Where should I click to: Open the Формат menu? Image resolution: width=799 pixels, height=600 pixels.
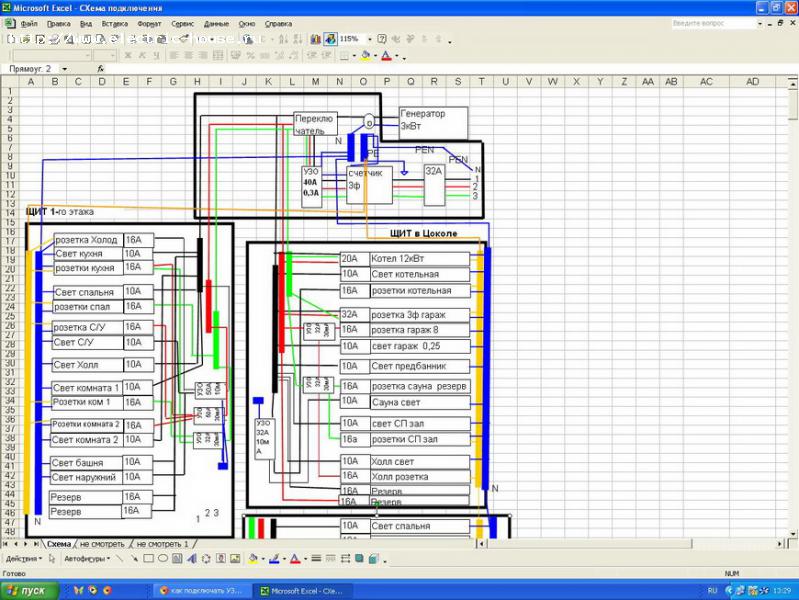[x=149, y=22]
